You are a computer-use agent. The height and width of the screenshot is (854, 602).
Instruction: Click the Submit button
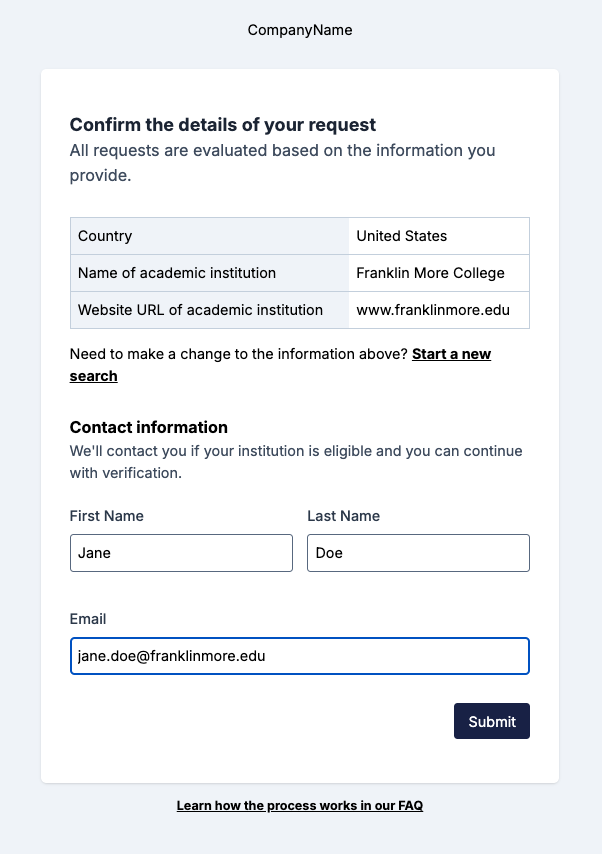491,721
